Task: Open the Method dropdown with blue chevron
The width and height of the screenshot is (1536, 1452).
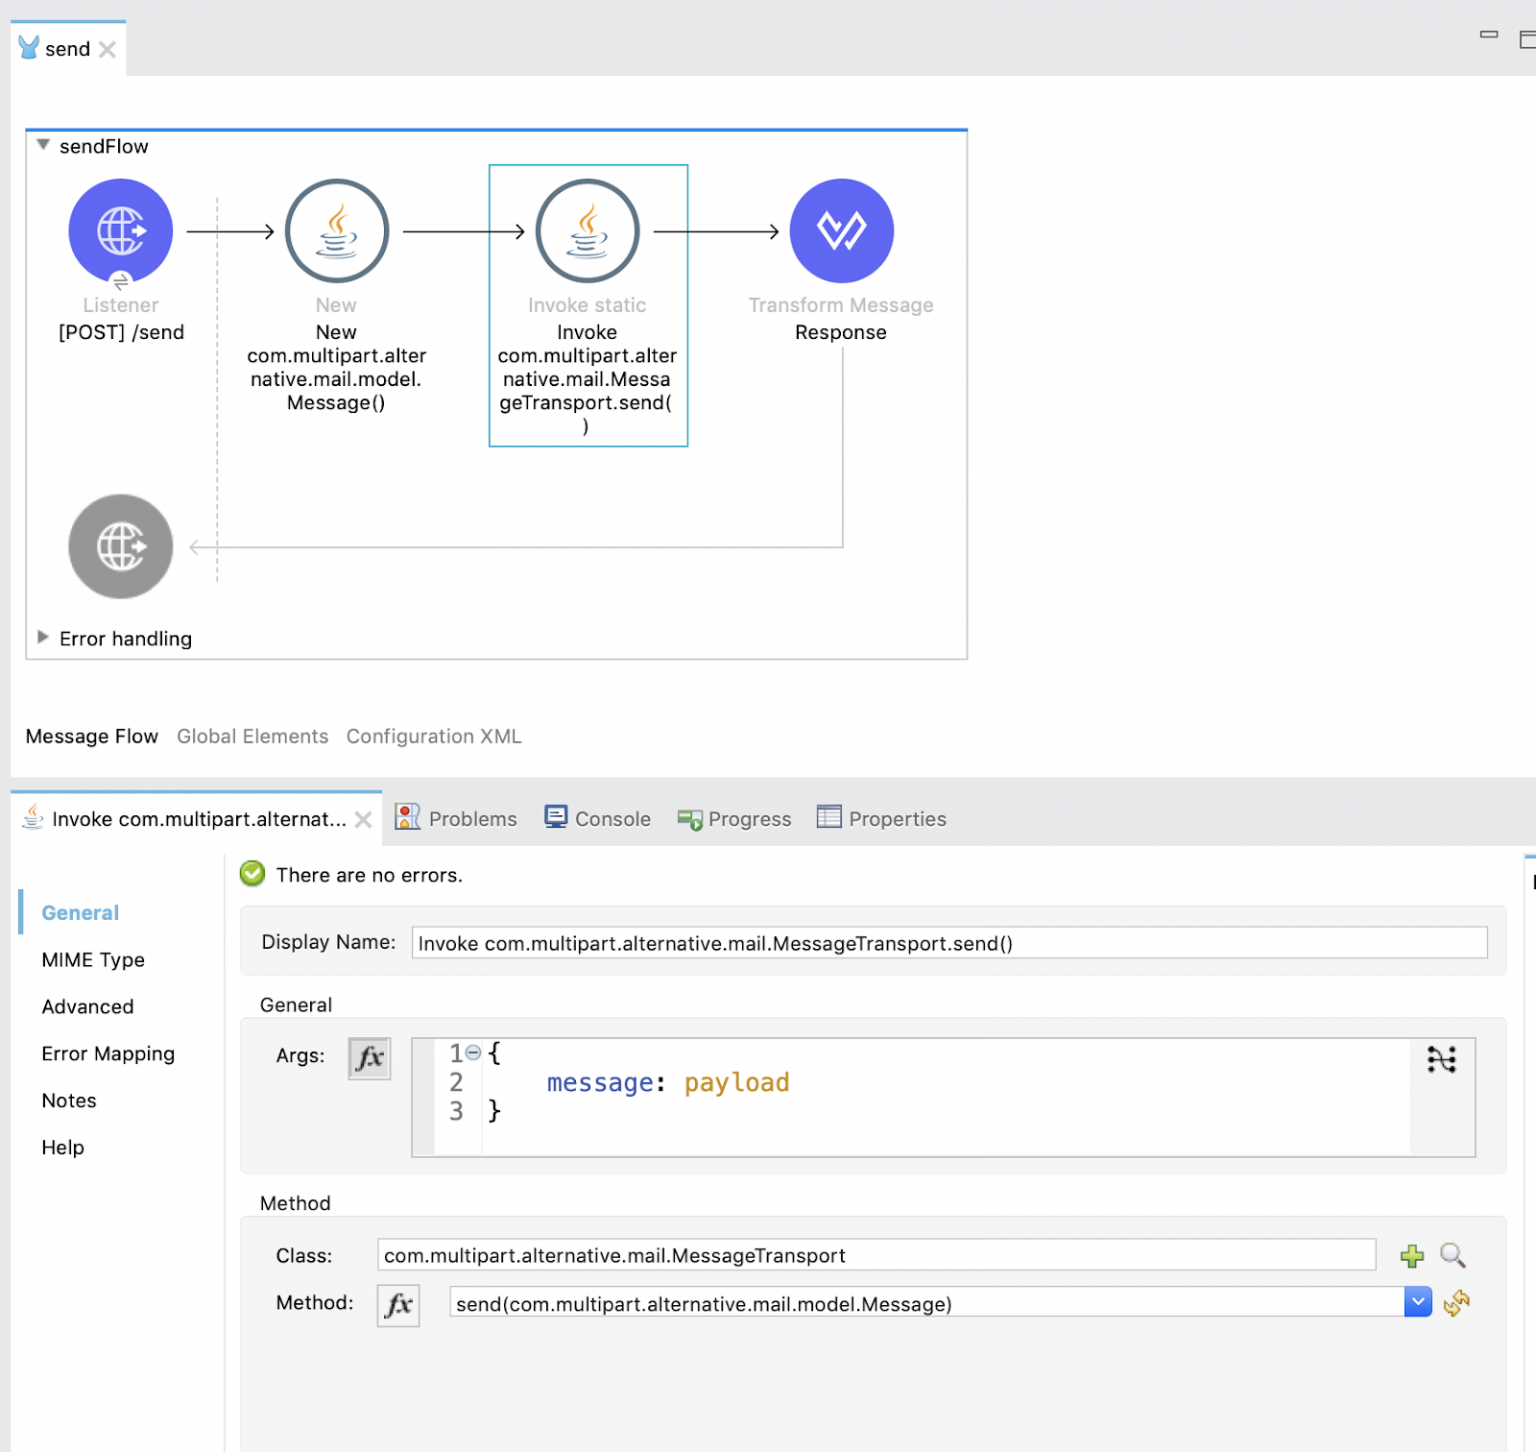Action: tap(1417, 1302)
